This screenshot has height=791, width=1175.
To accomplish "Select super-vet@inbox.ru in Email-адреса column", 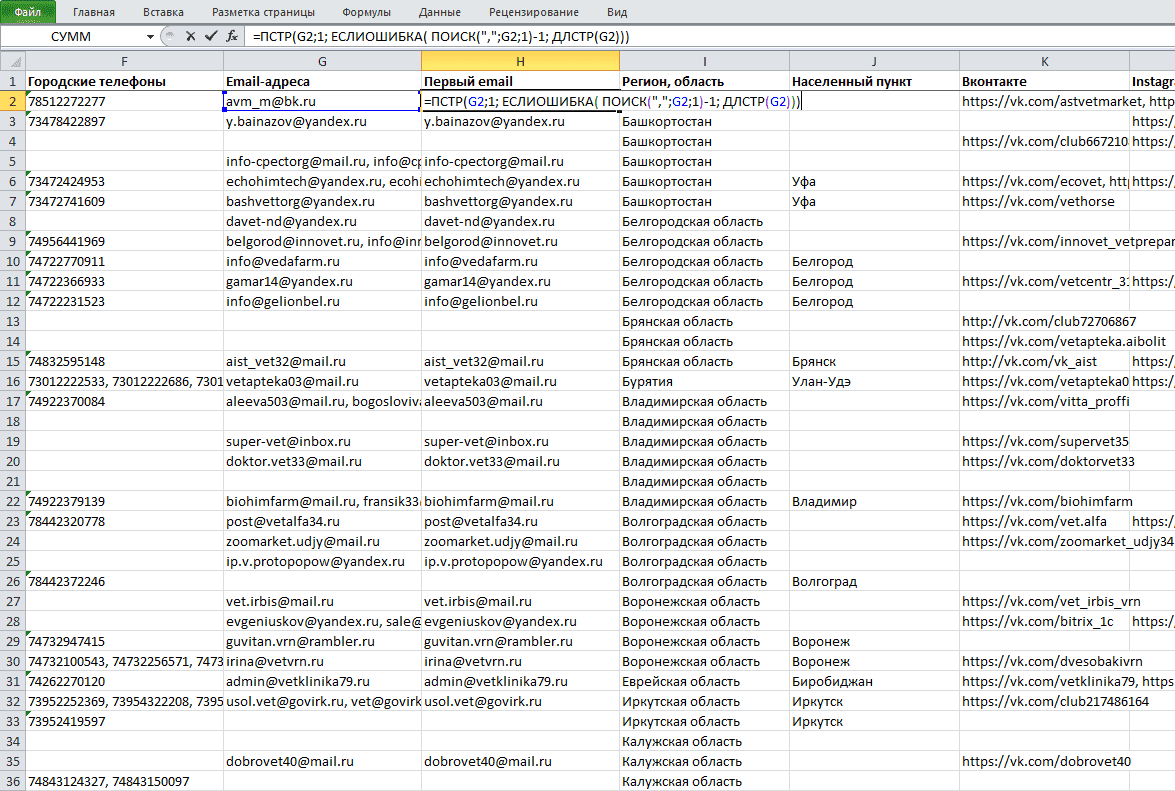I will tap(322, 442).
